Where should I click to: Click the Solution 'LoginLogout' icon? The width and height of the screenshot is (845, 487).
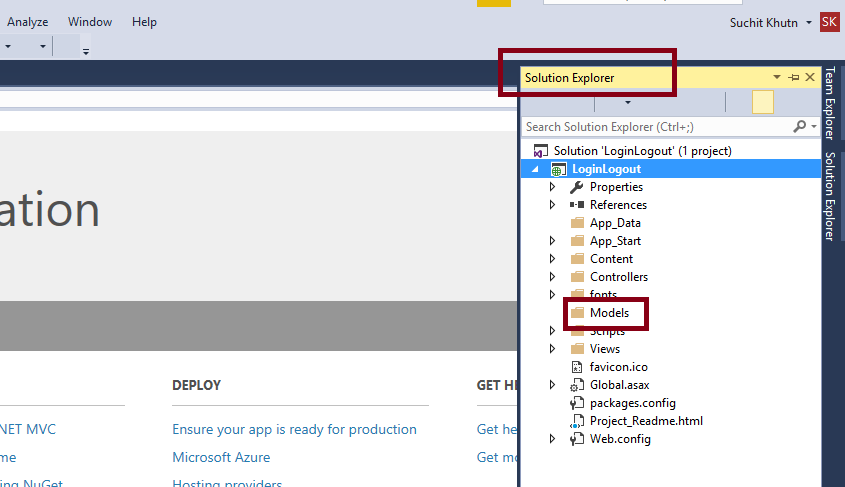[541, 151]
